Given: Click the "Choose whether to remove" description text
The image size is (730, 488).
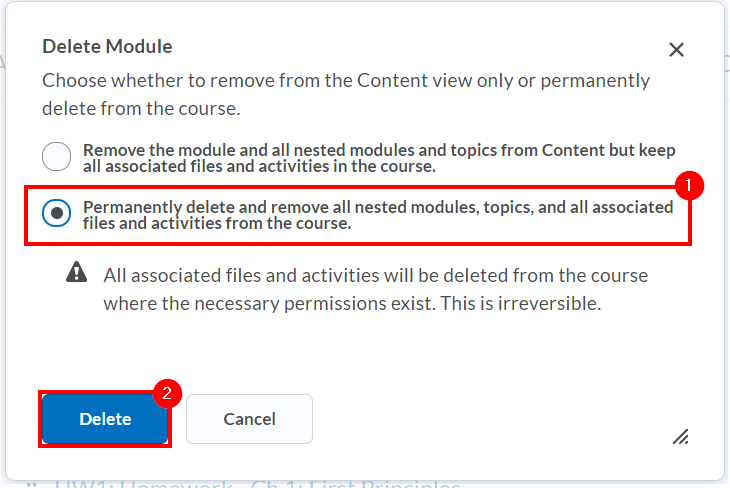Looking at the screenshot, I should pyautogui.click(x=346, y=93).
